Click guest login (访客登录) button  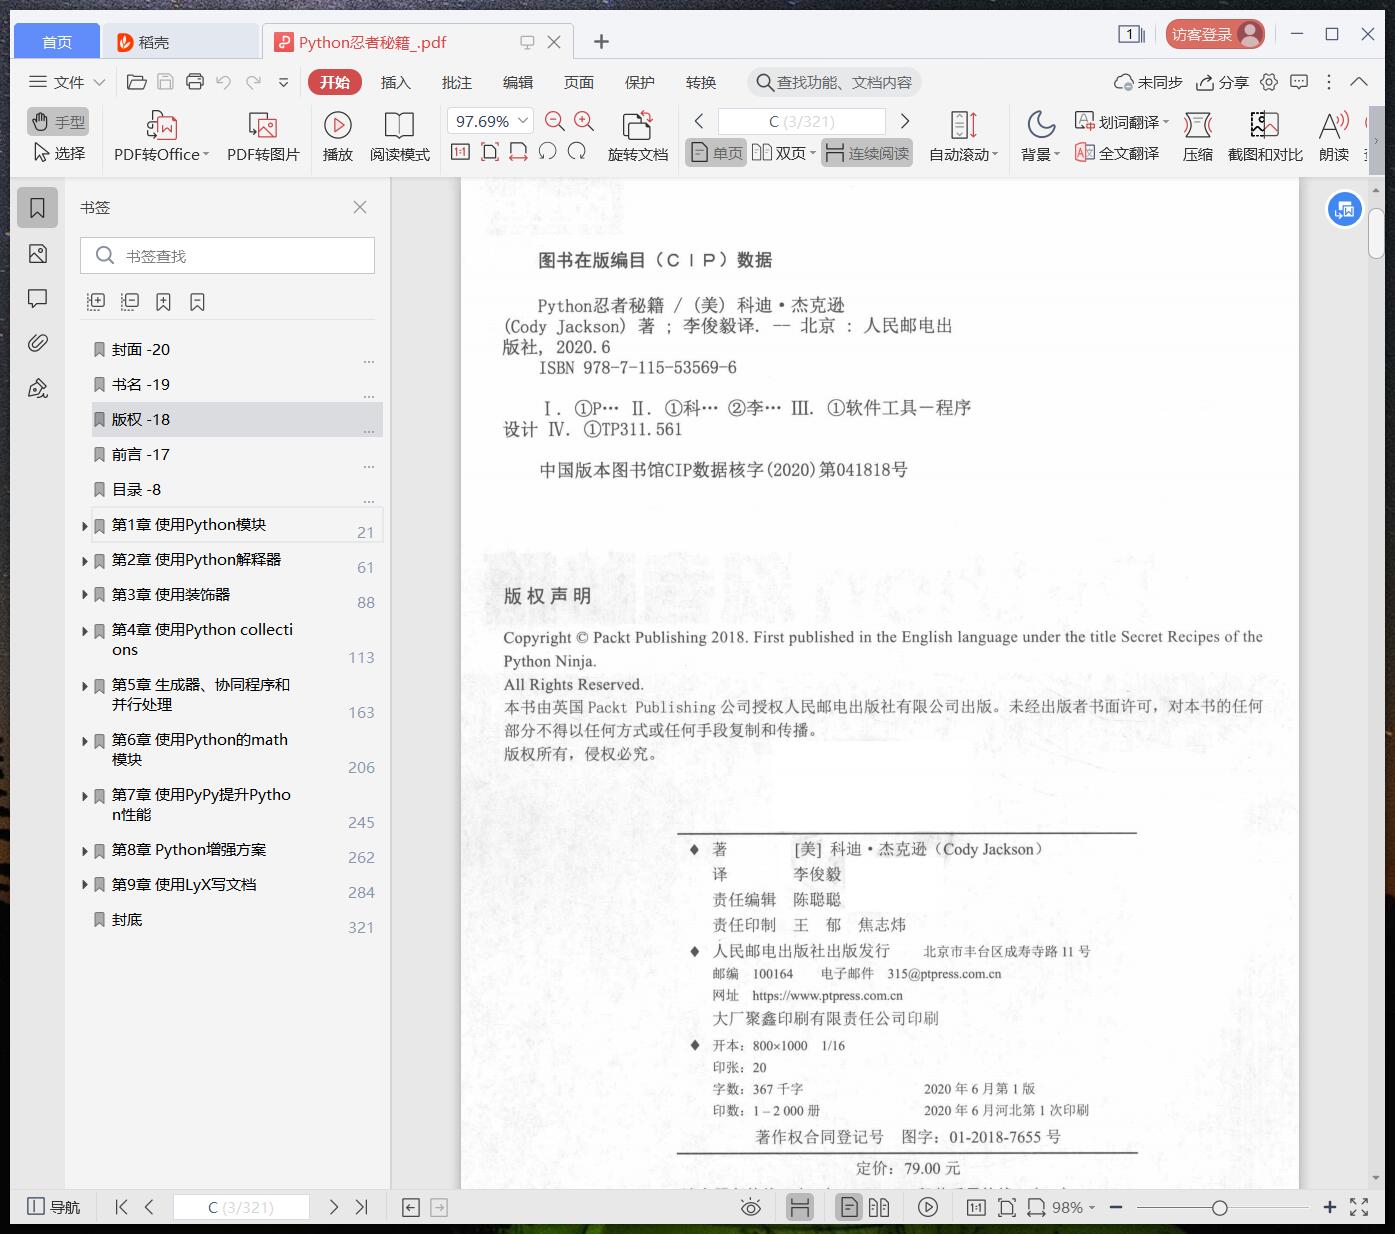tap(1215, 34)
